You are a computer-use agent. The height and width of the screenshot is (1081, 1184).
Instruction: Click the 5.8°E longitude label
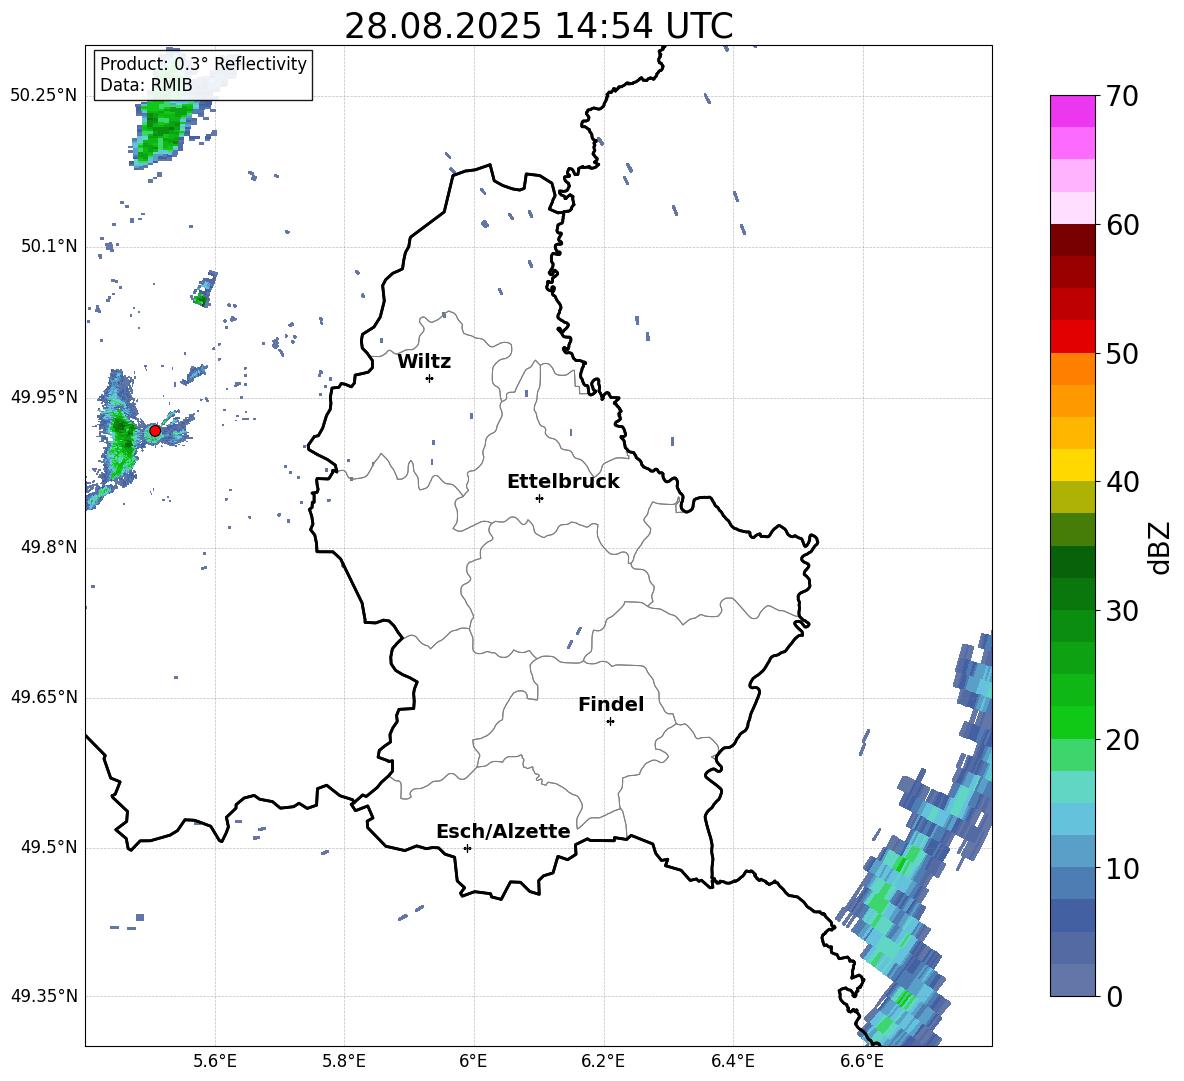coord(344,1061)
